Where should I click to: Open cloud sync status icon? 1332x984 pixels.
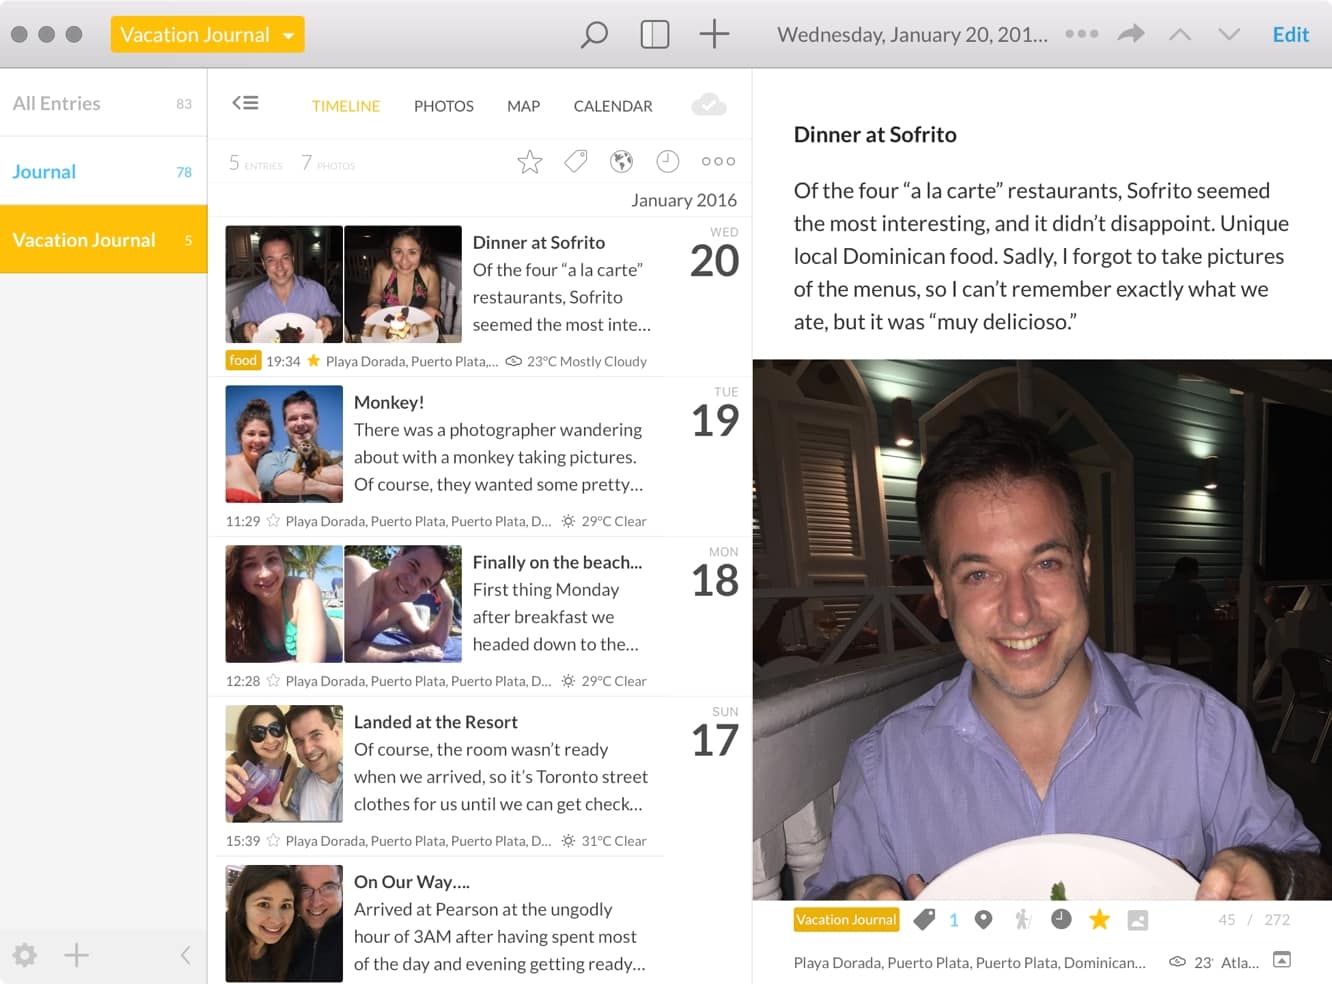click(x=708, y=105)
